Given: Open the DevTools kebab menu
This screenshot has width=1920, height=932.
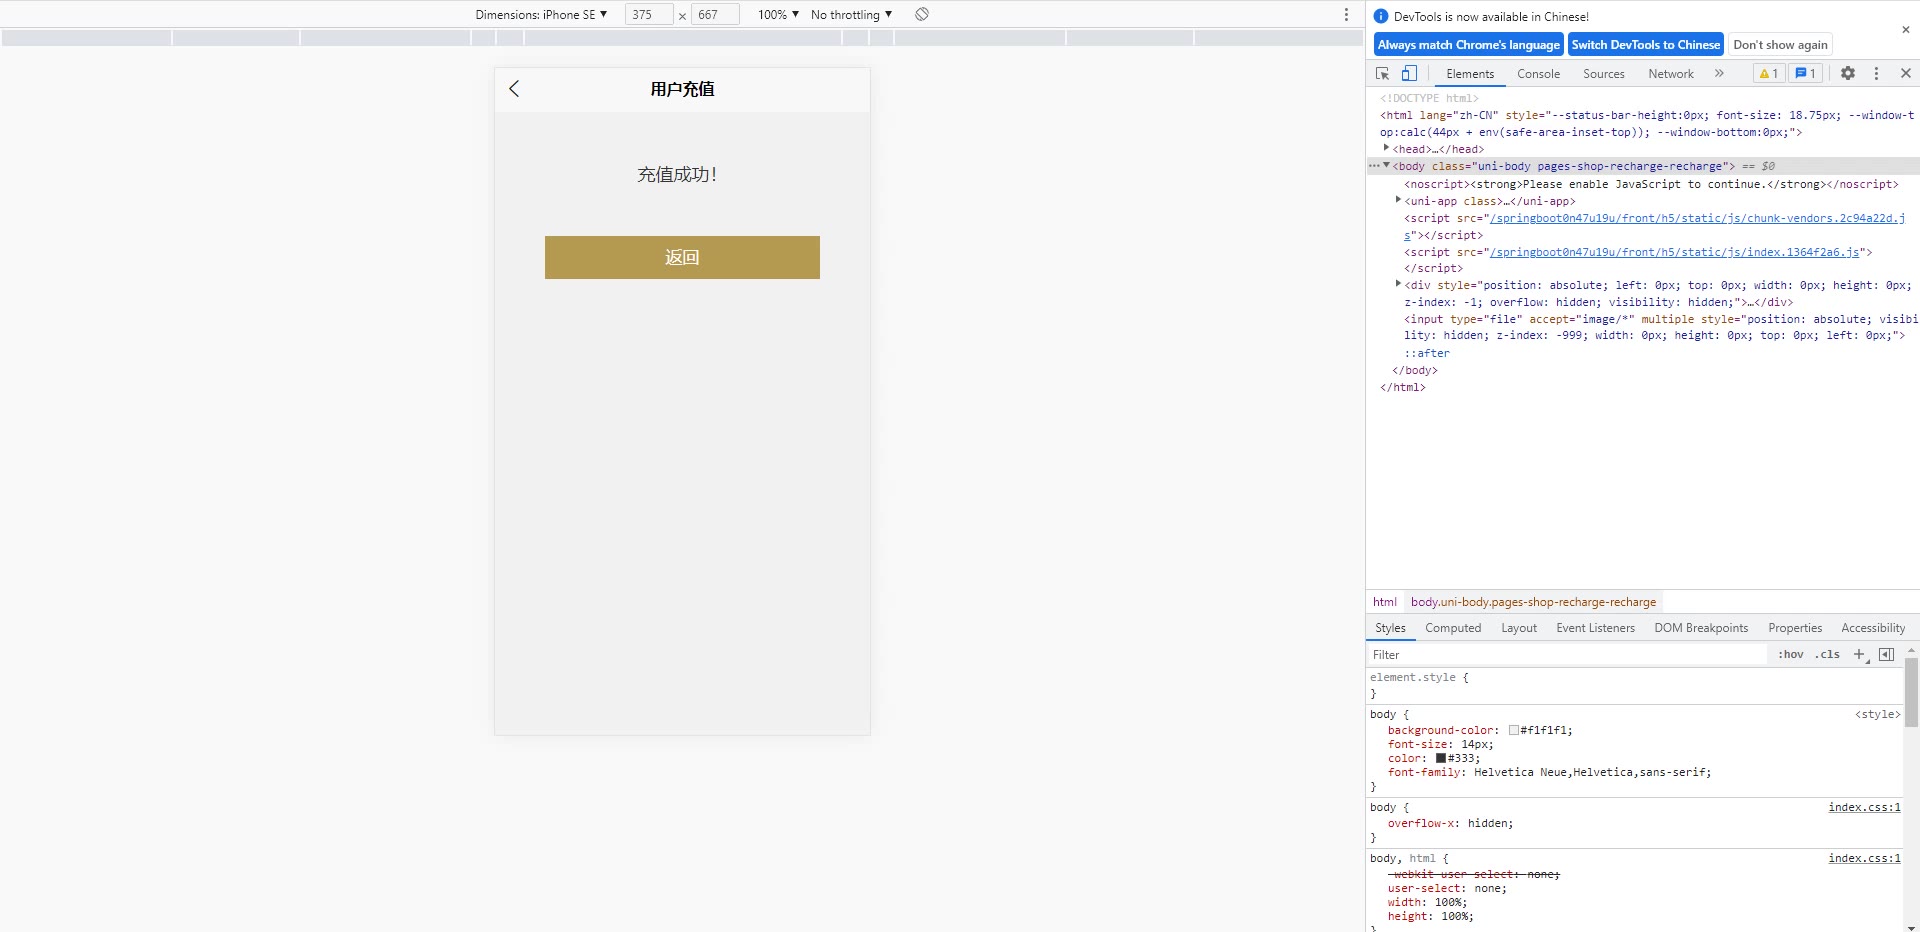Looking at the screenshot, I should [1876, 74].
